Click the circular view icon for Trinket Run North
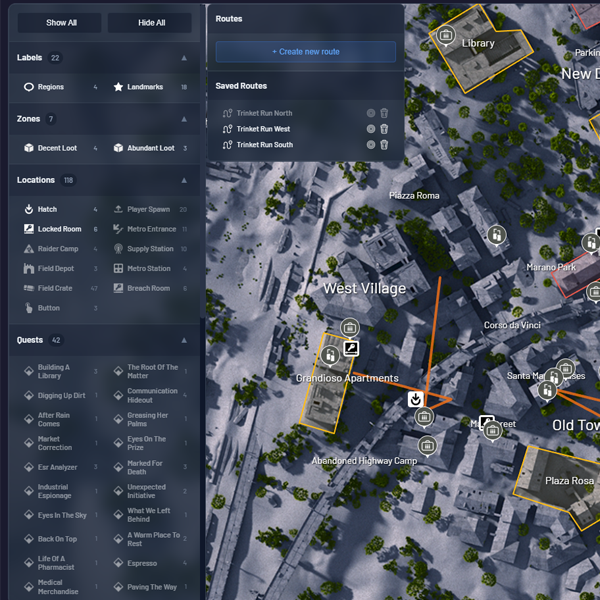This screenshot has width=600, height=600. point(370,113)
